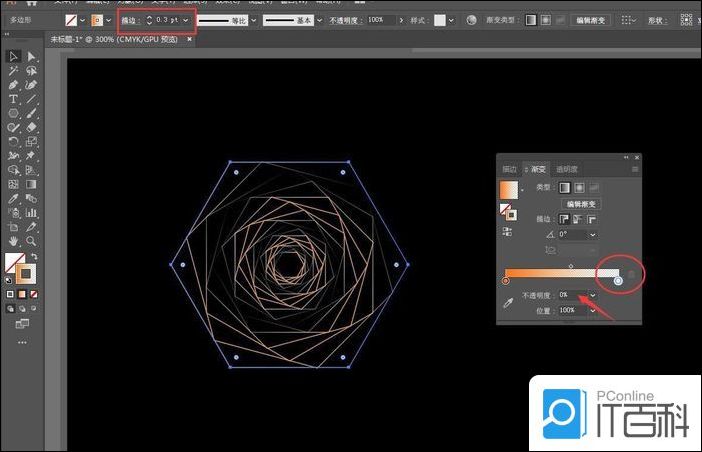This screenshot has height=452, width=702.
Task: Select the Hand tool
Action: coord(14,241)
